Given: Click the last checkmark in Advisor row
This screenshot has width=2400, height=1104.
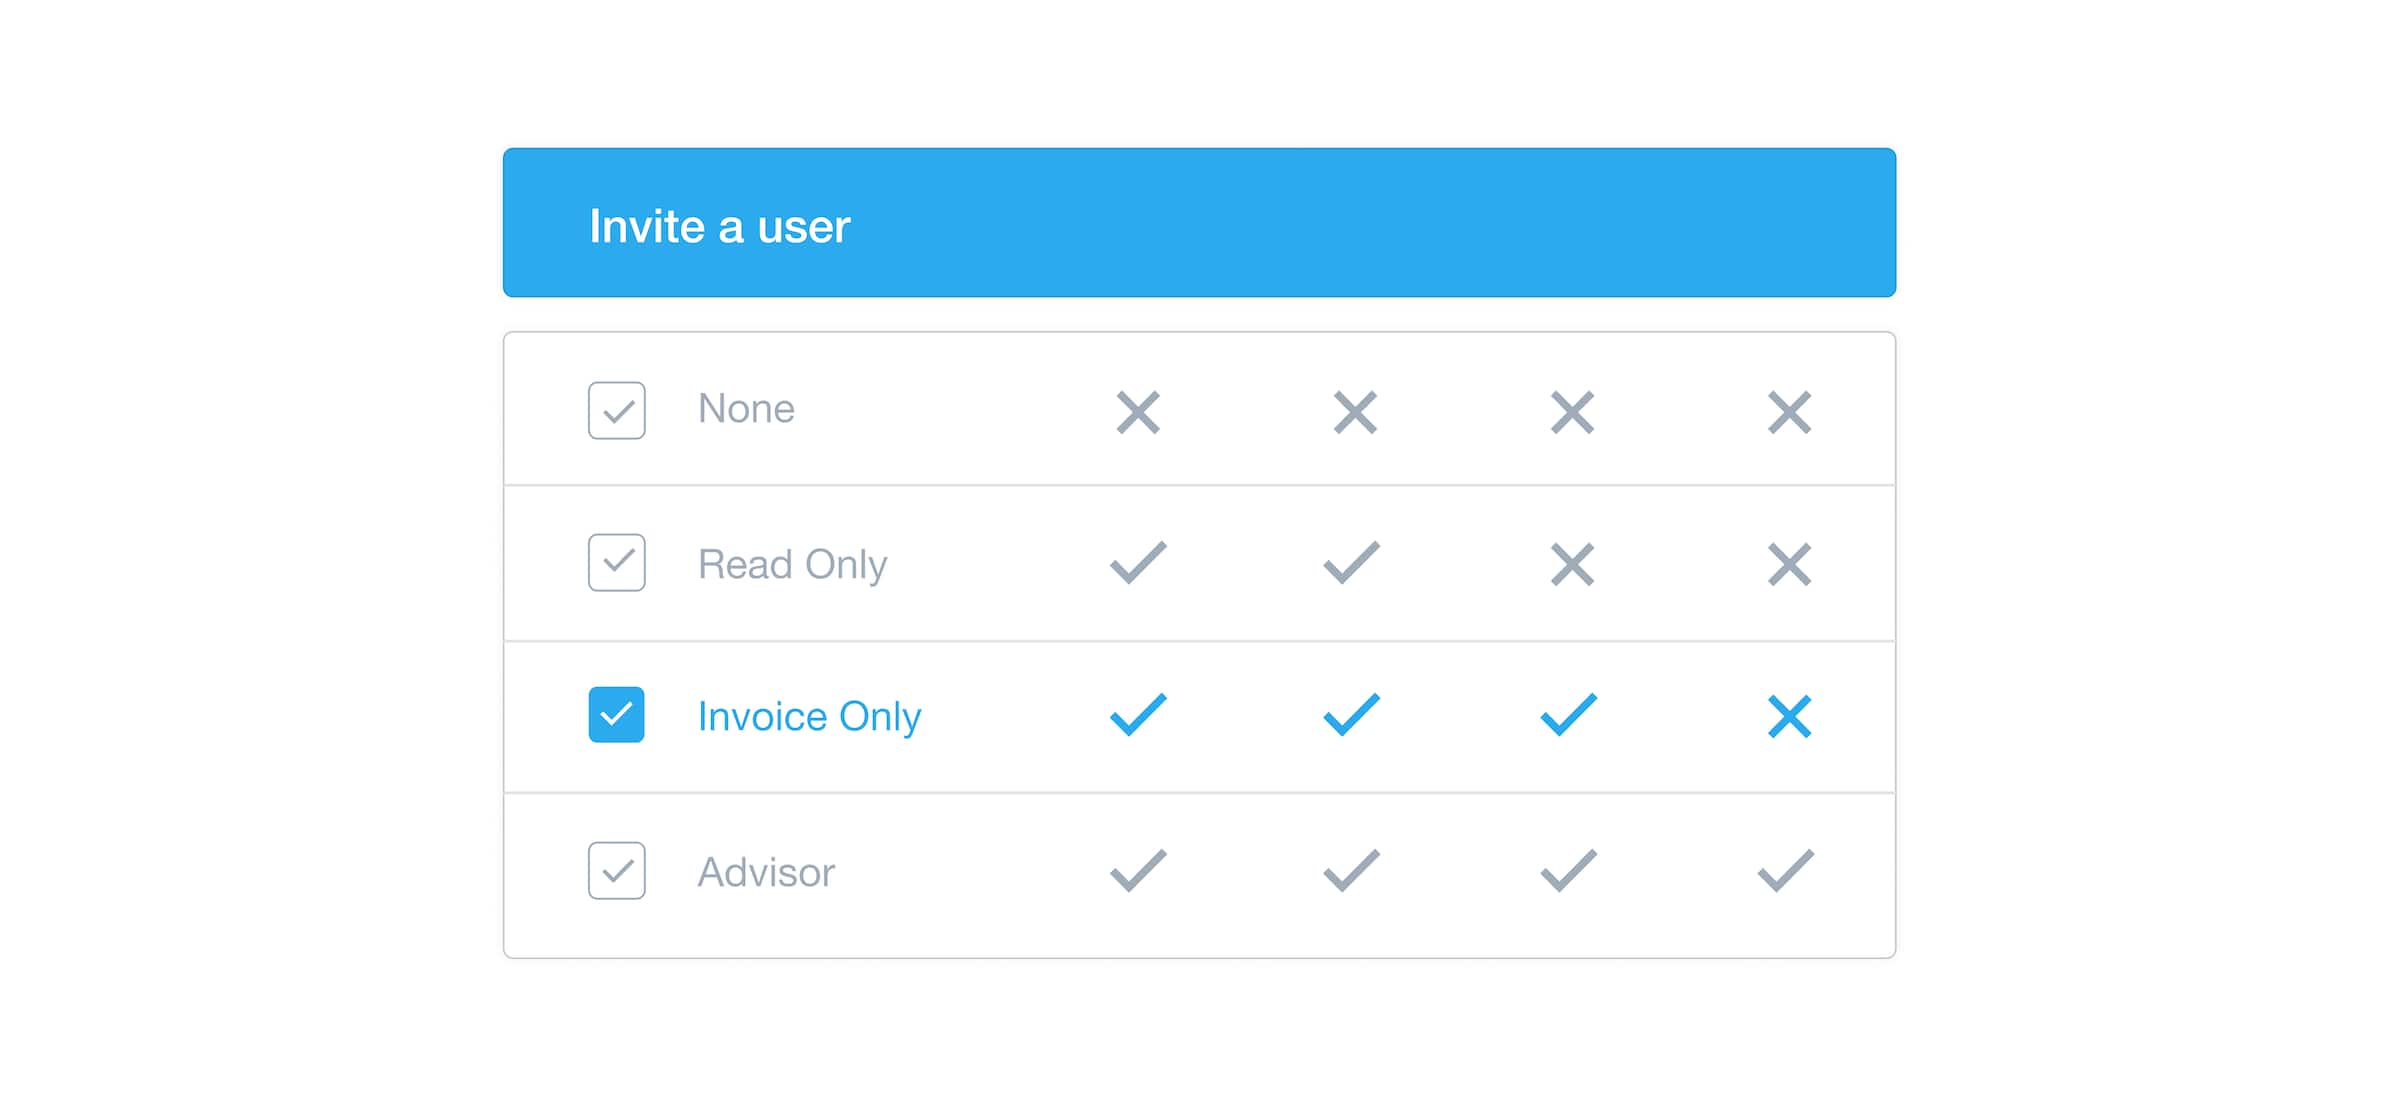Looking at the screenshot, I should point(1786,872).
